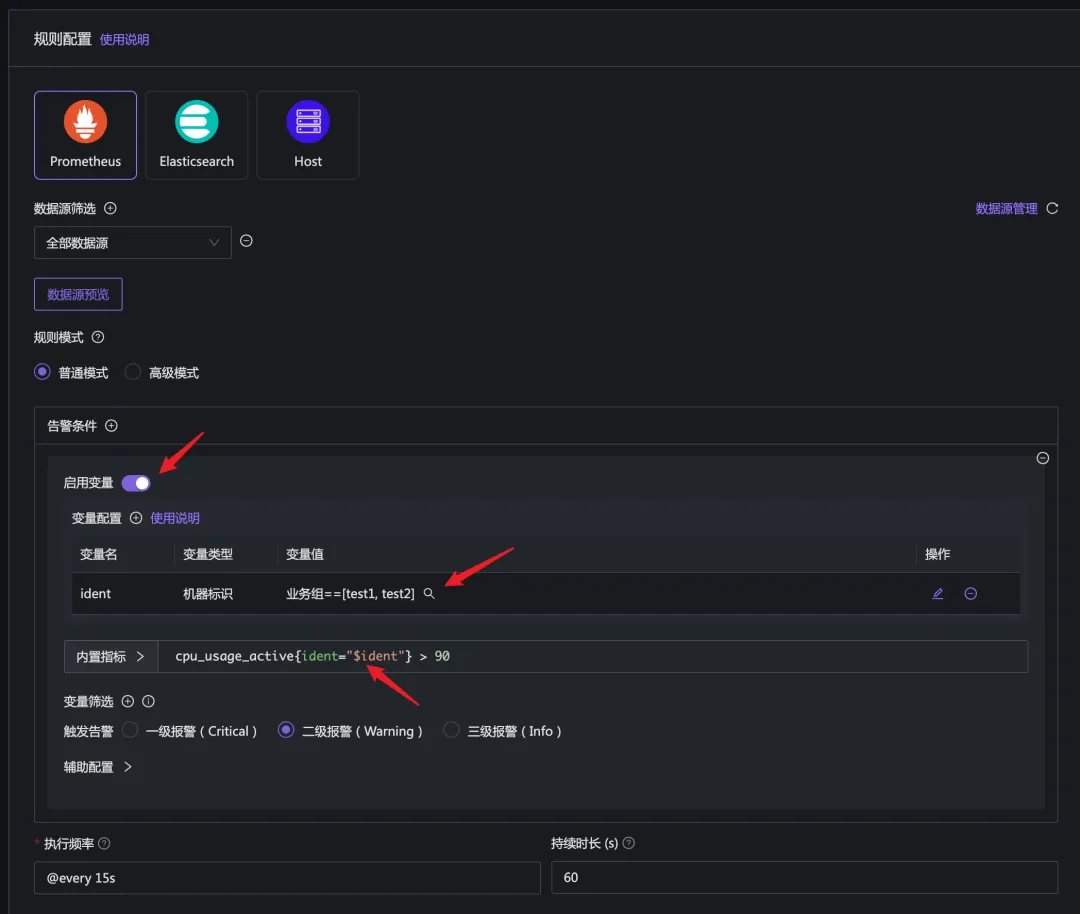Click the 执行频率 input field
This screenshot has height=914, width=1080.
(x=287, y=878)
